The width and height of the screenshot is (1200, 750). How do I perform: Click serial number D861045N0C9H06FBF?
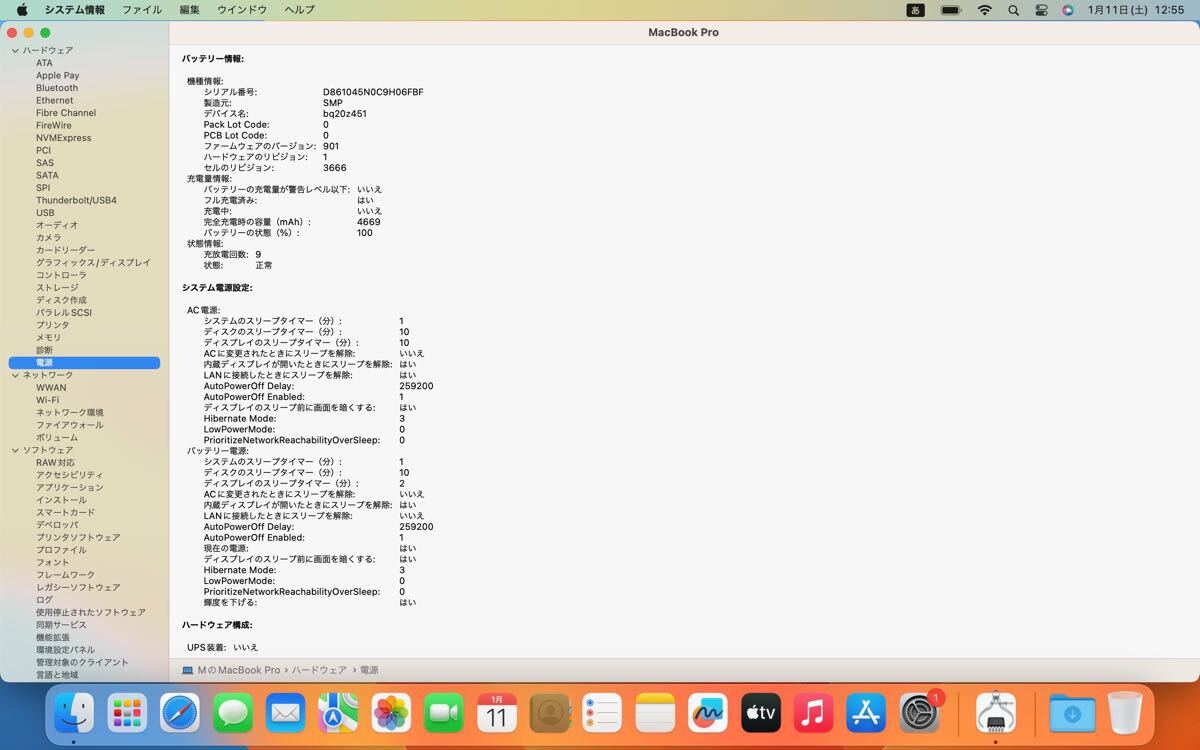pos(373,92)
